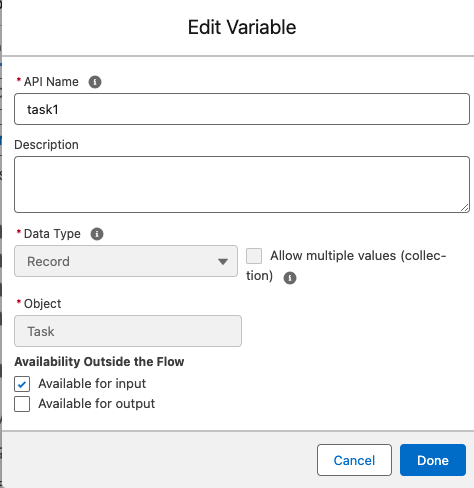The image size is (474, 488).
Task: Click the API Name info icon
Action: tap(95, 82)
